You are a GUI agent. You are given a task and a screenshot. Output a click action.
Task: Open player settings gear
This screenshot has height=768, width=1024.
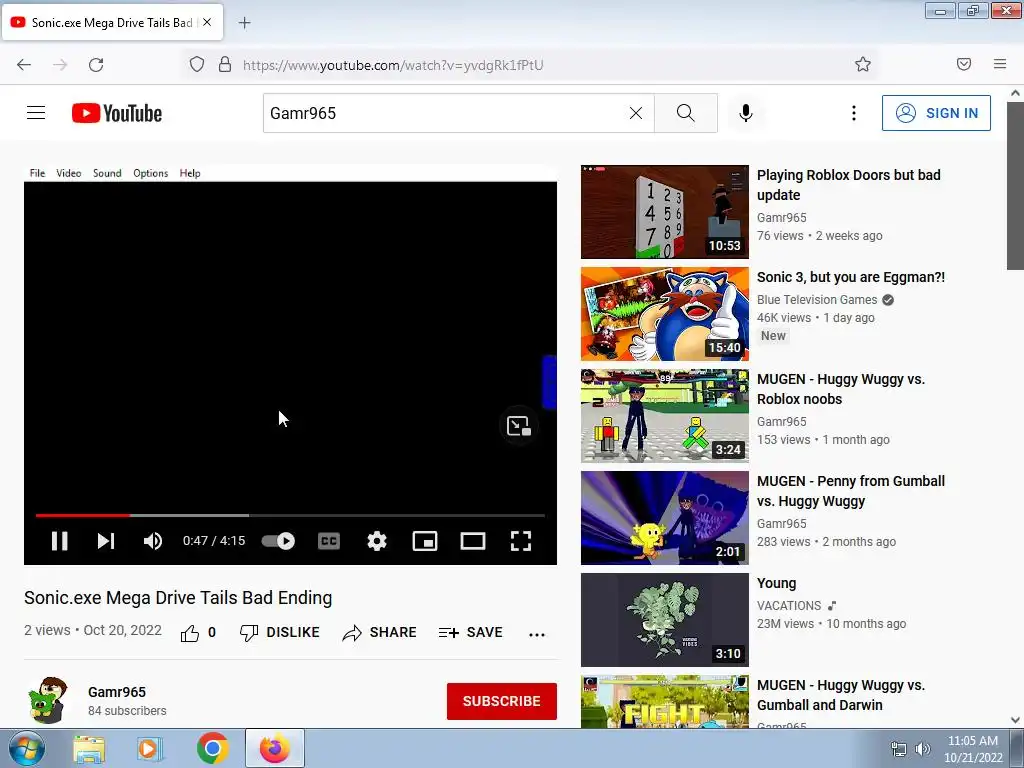(377, 541)
